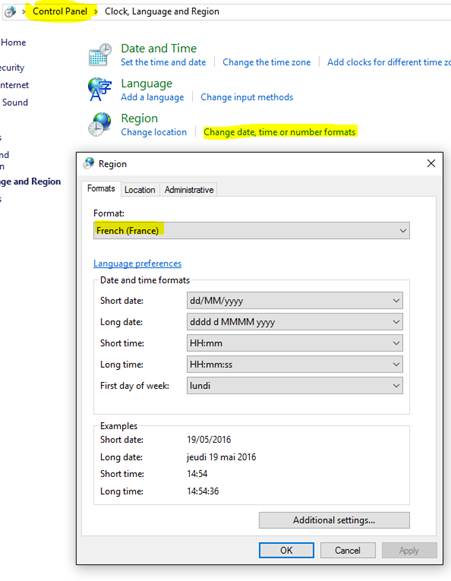Open the Long time format dropdown
451x581 pixels.
pyautogui.click(x=295, y=364)
